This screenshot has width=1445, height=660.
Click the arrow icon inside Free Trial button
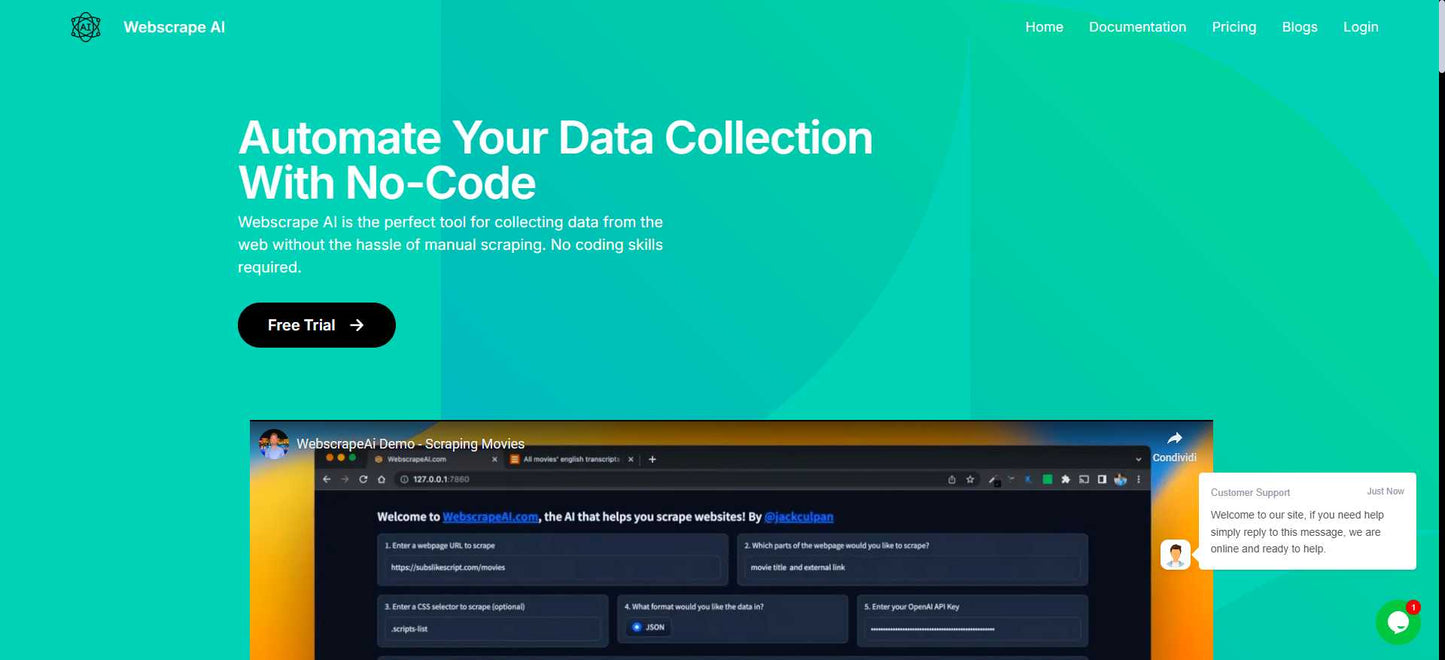coord(357,325)
